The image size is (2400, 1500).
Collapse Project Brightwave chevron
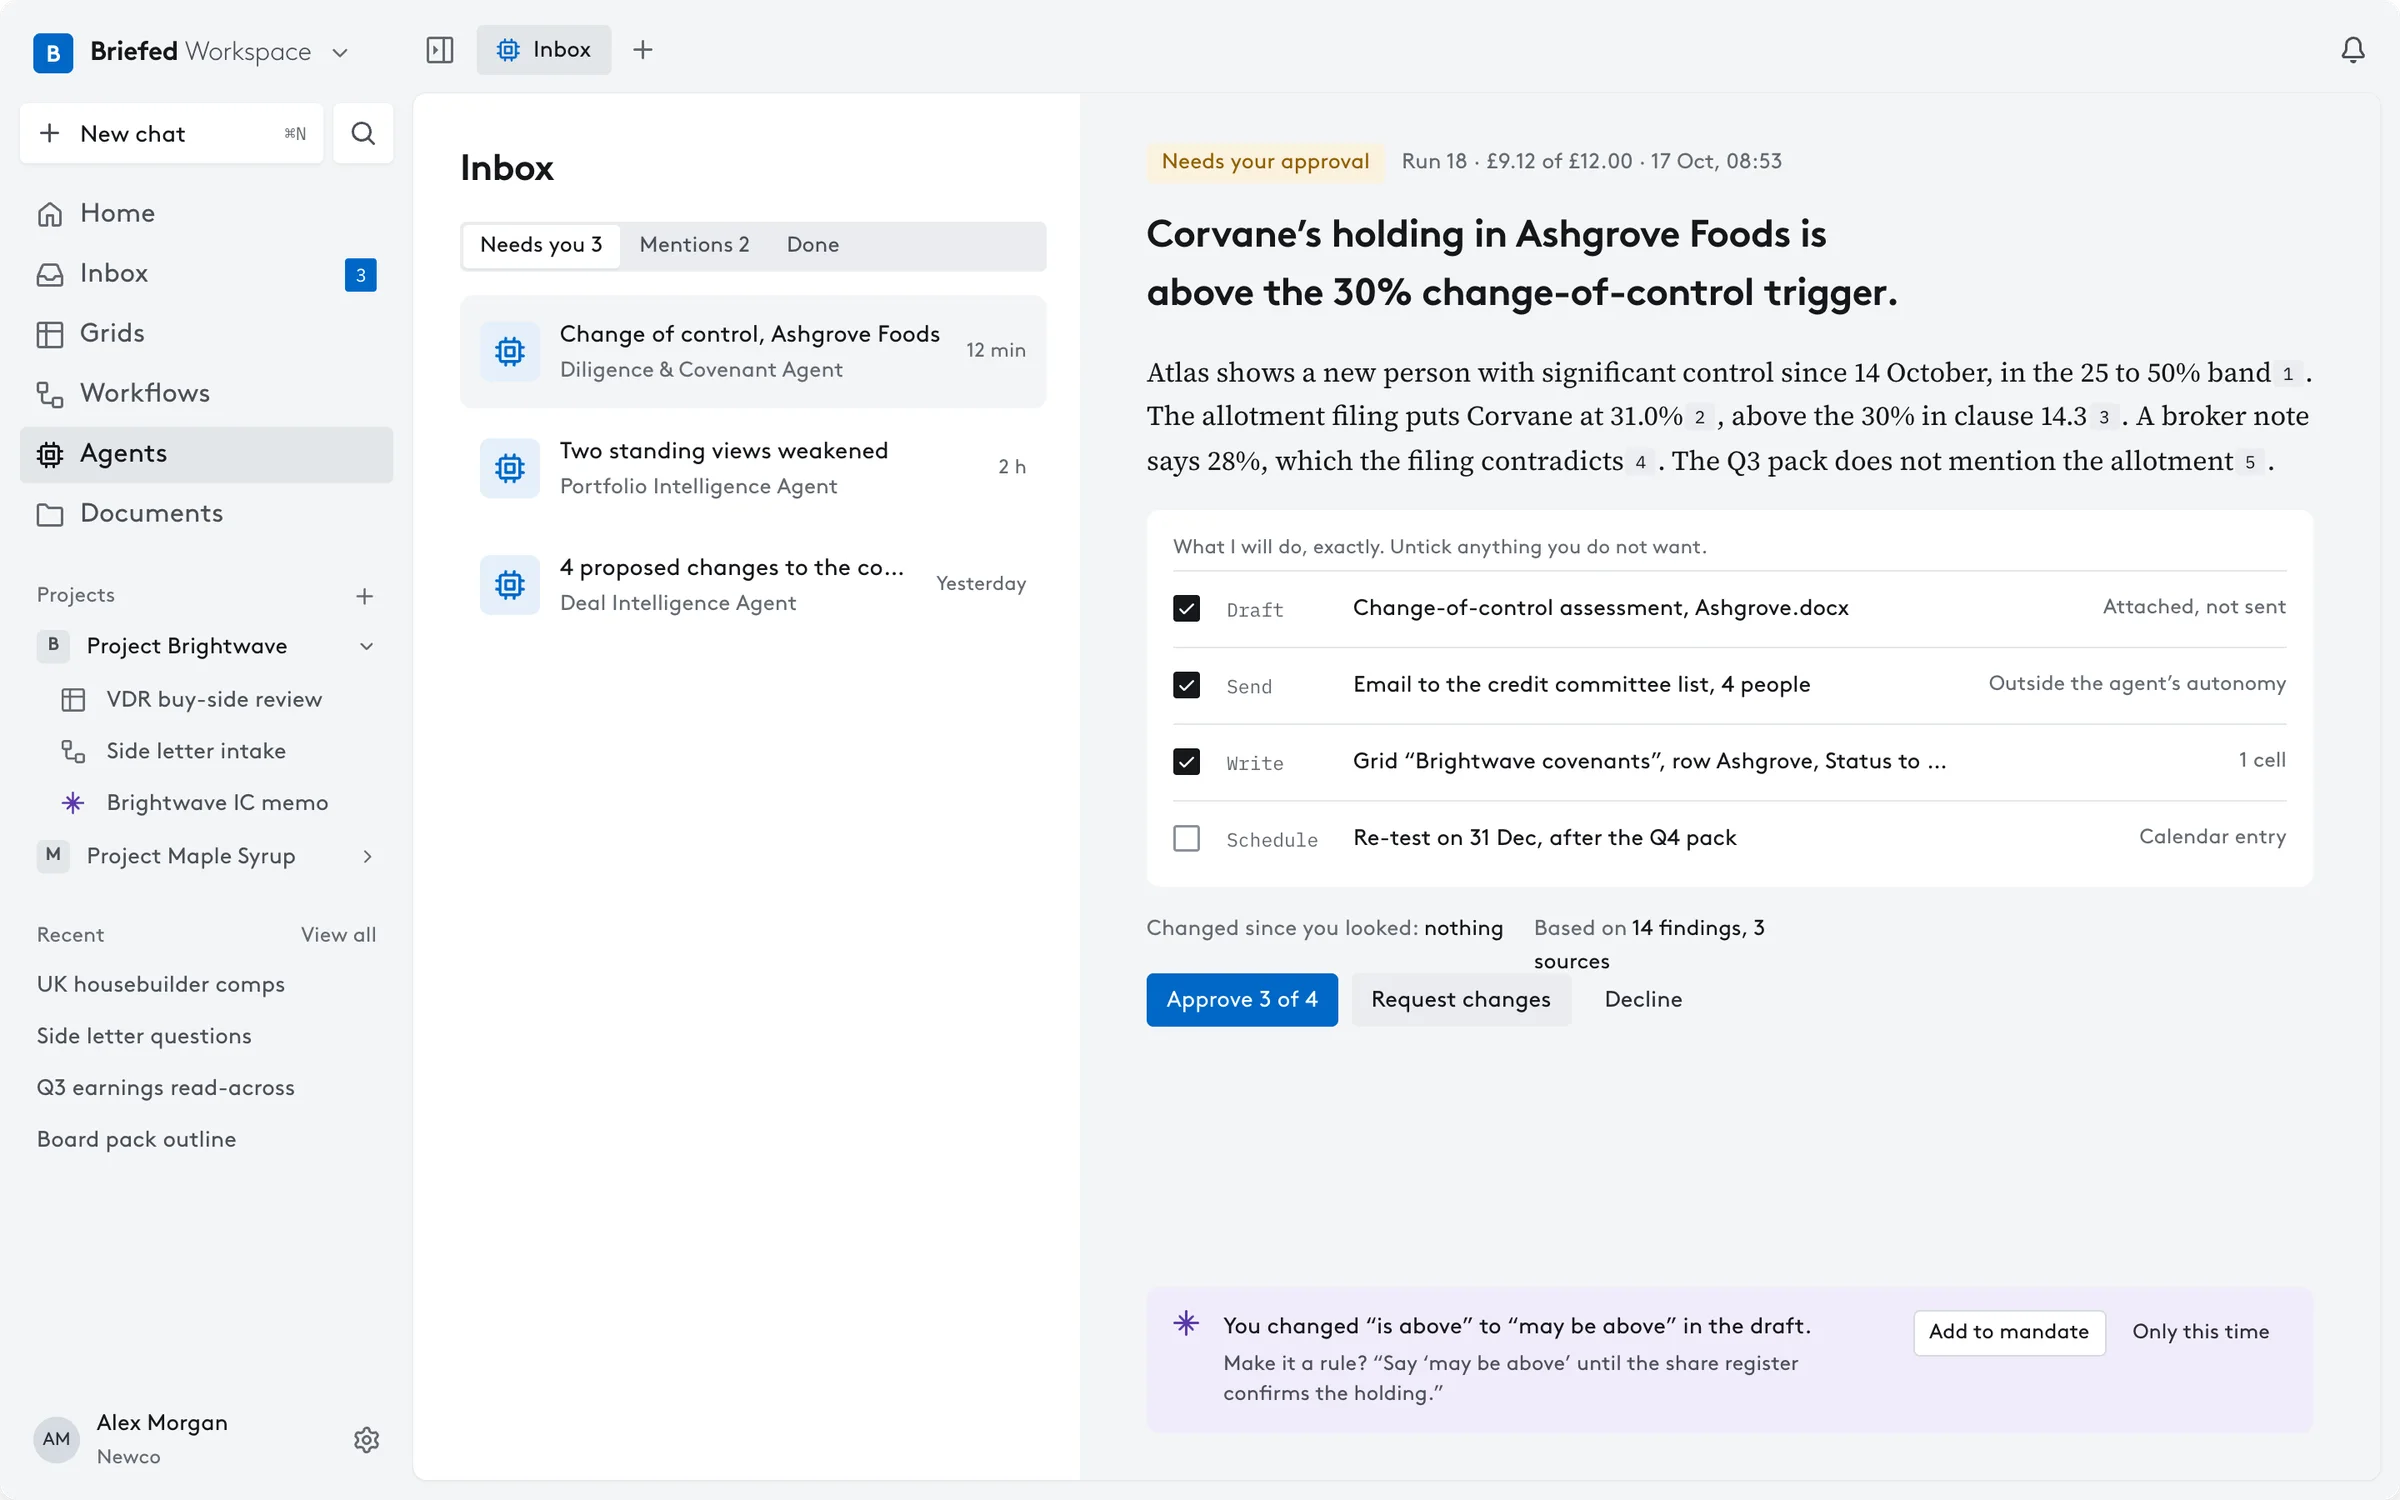tap(367, 646)
